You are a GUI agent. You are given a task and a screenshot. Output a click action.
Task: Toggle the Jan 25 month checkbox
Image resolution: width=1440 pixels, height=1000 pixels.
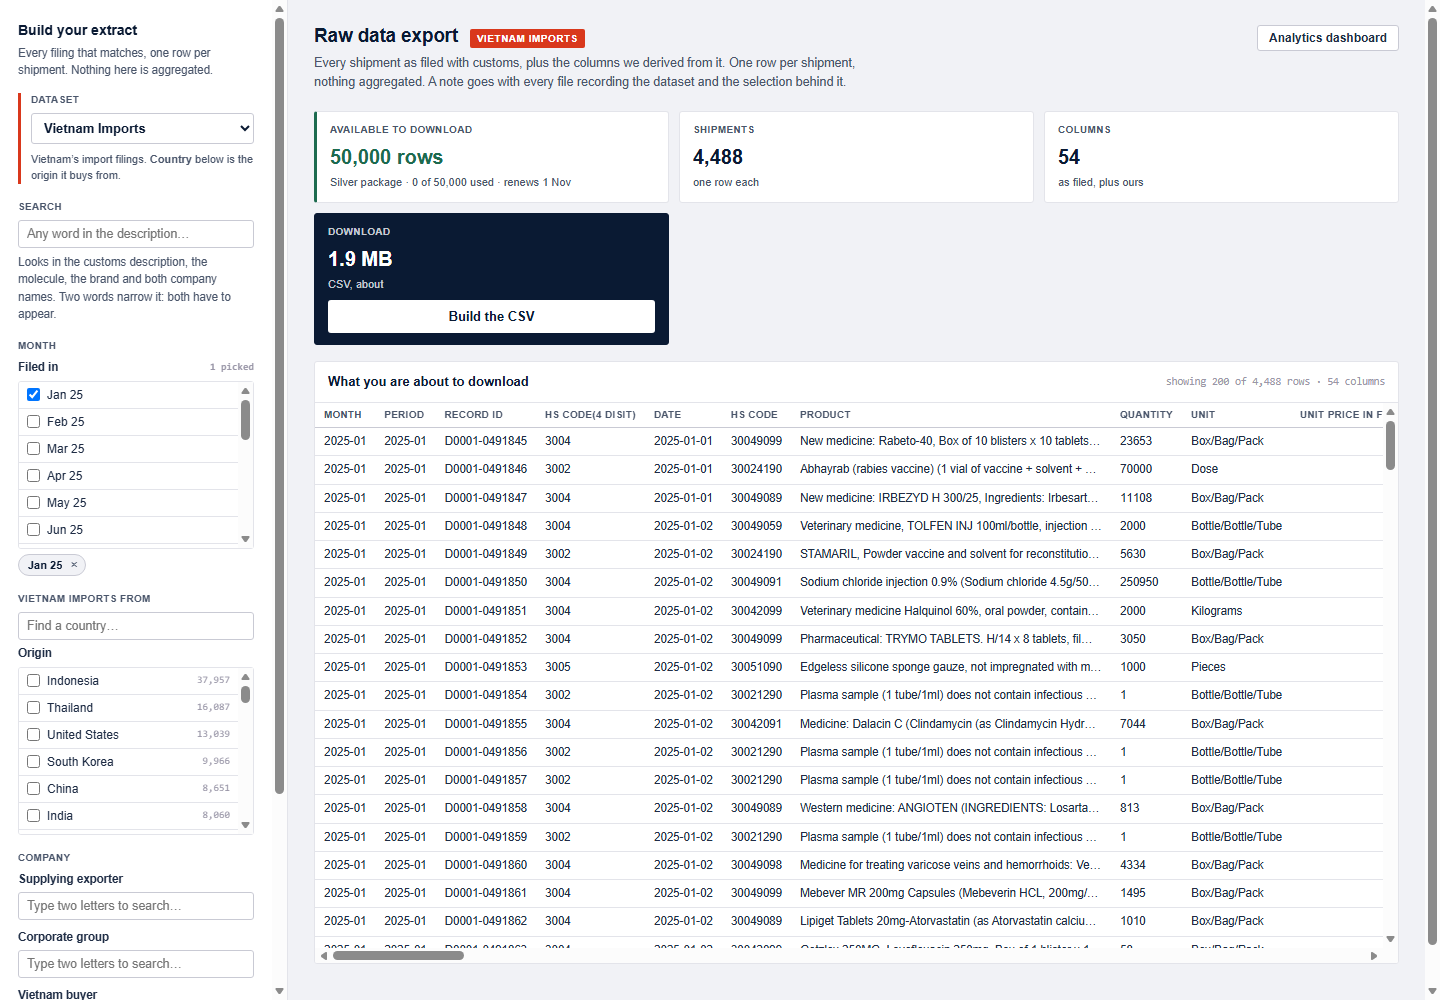33,394
